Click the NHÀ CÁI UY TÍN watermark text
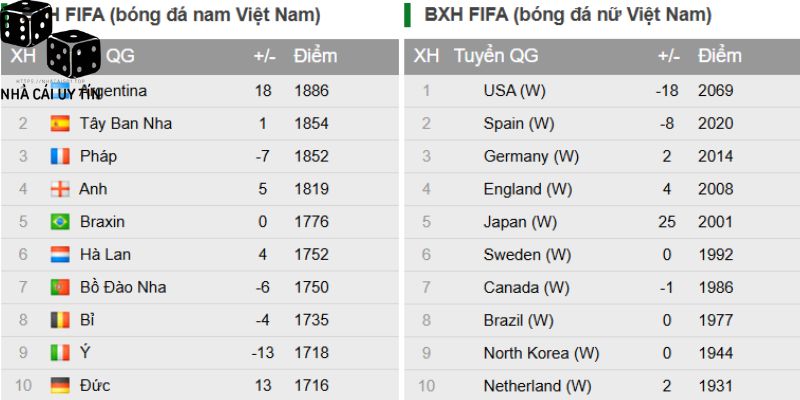Image resolution: width=800 pixels, height=400 pixels. click(x=50, y=94)
